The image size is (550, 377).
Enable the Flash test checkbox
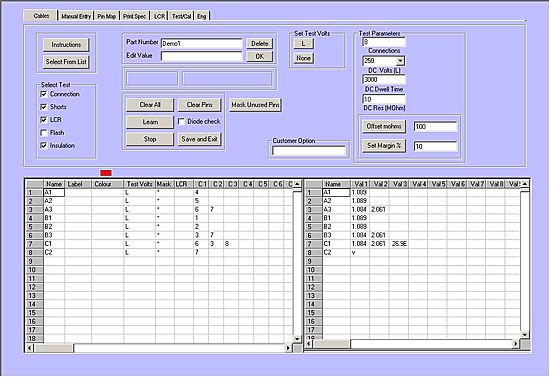pyautogui.click(x=43, y=133)
